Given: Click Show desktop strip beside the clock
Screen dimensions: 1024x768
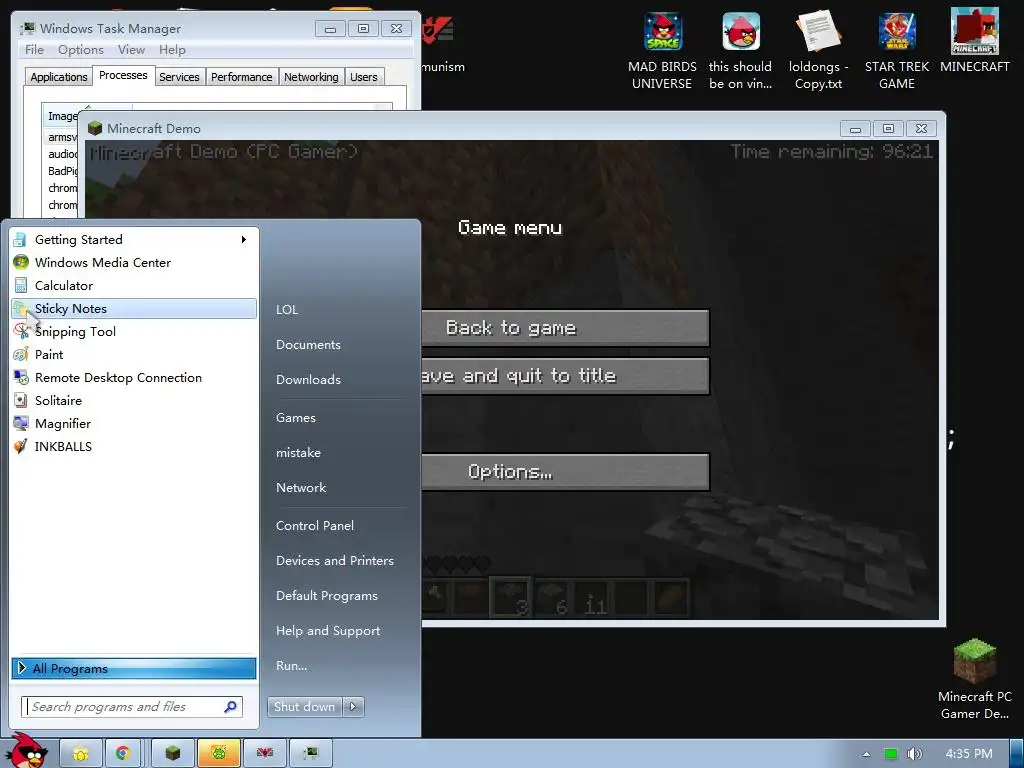Looking at the screenshot, I should pos(1017,754).
